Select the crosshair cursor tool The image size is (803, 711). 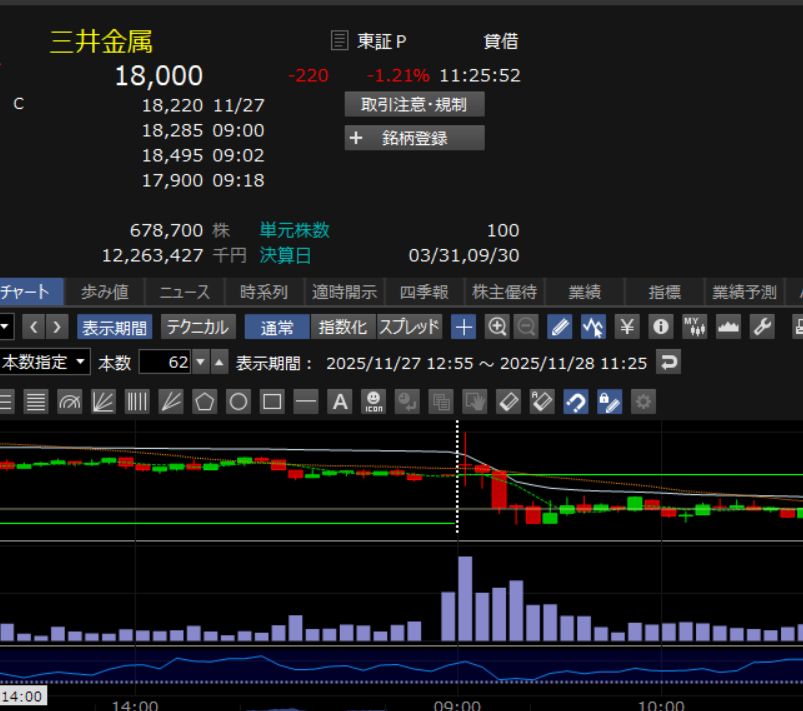tap(464, 326)
